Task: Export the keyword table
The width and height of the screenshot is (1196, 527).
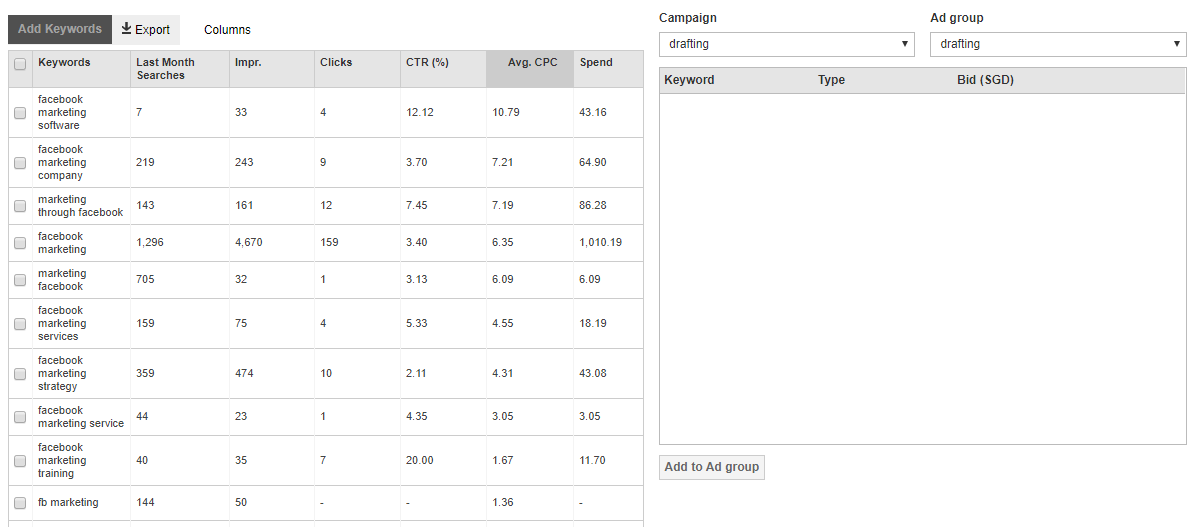Action: [146, 30]
